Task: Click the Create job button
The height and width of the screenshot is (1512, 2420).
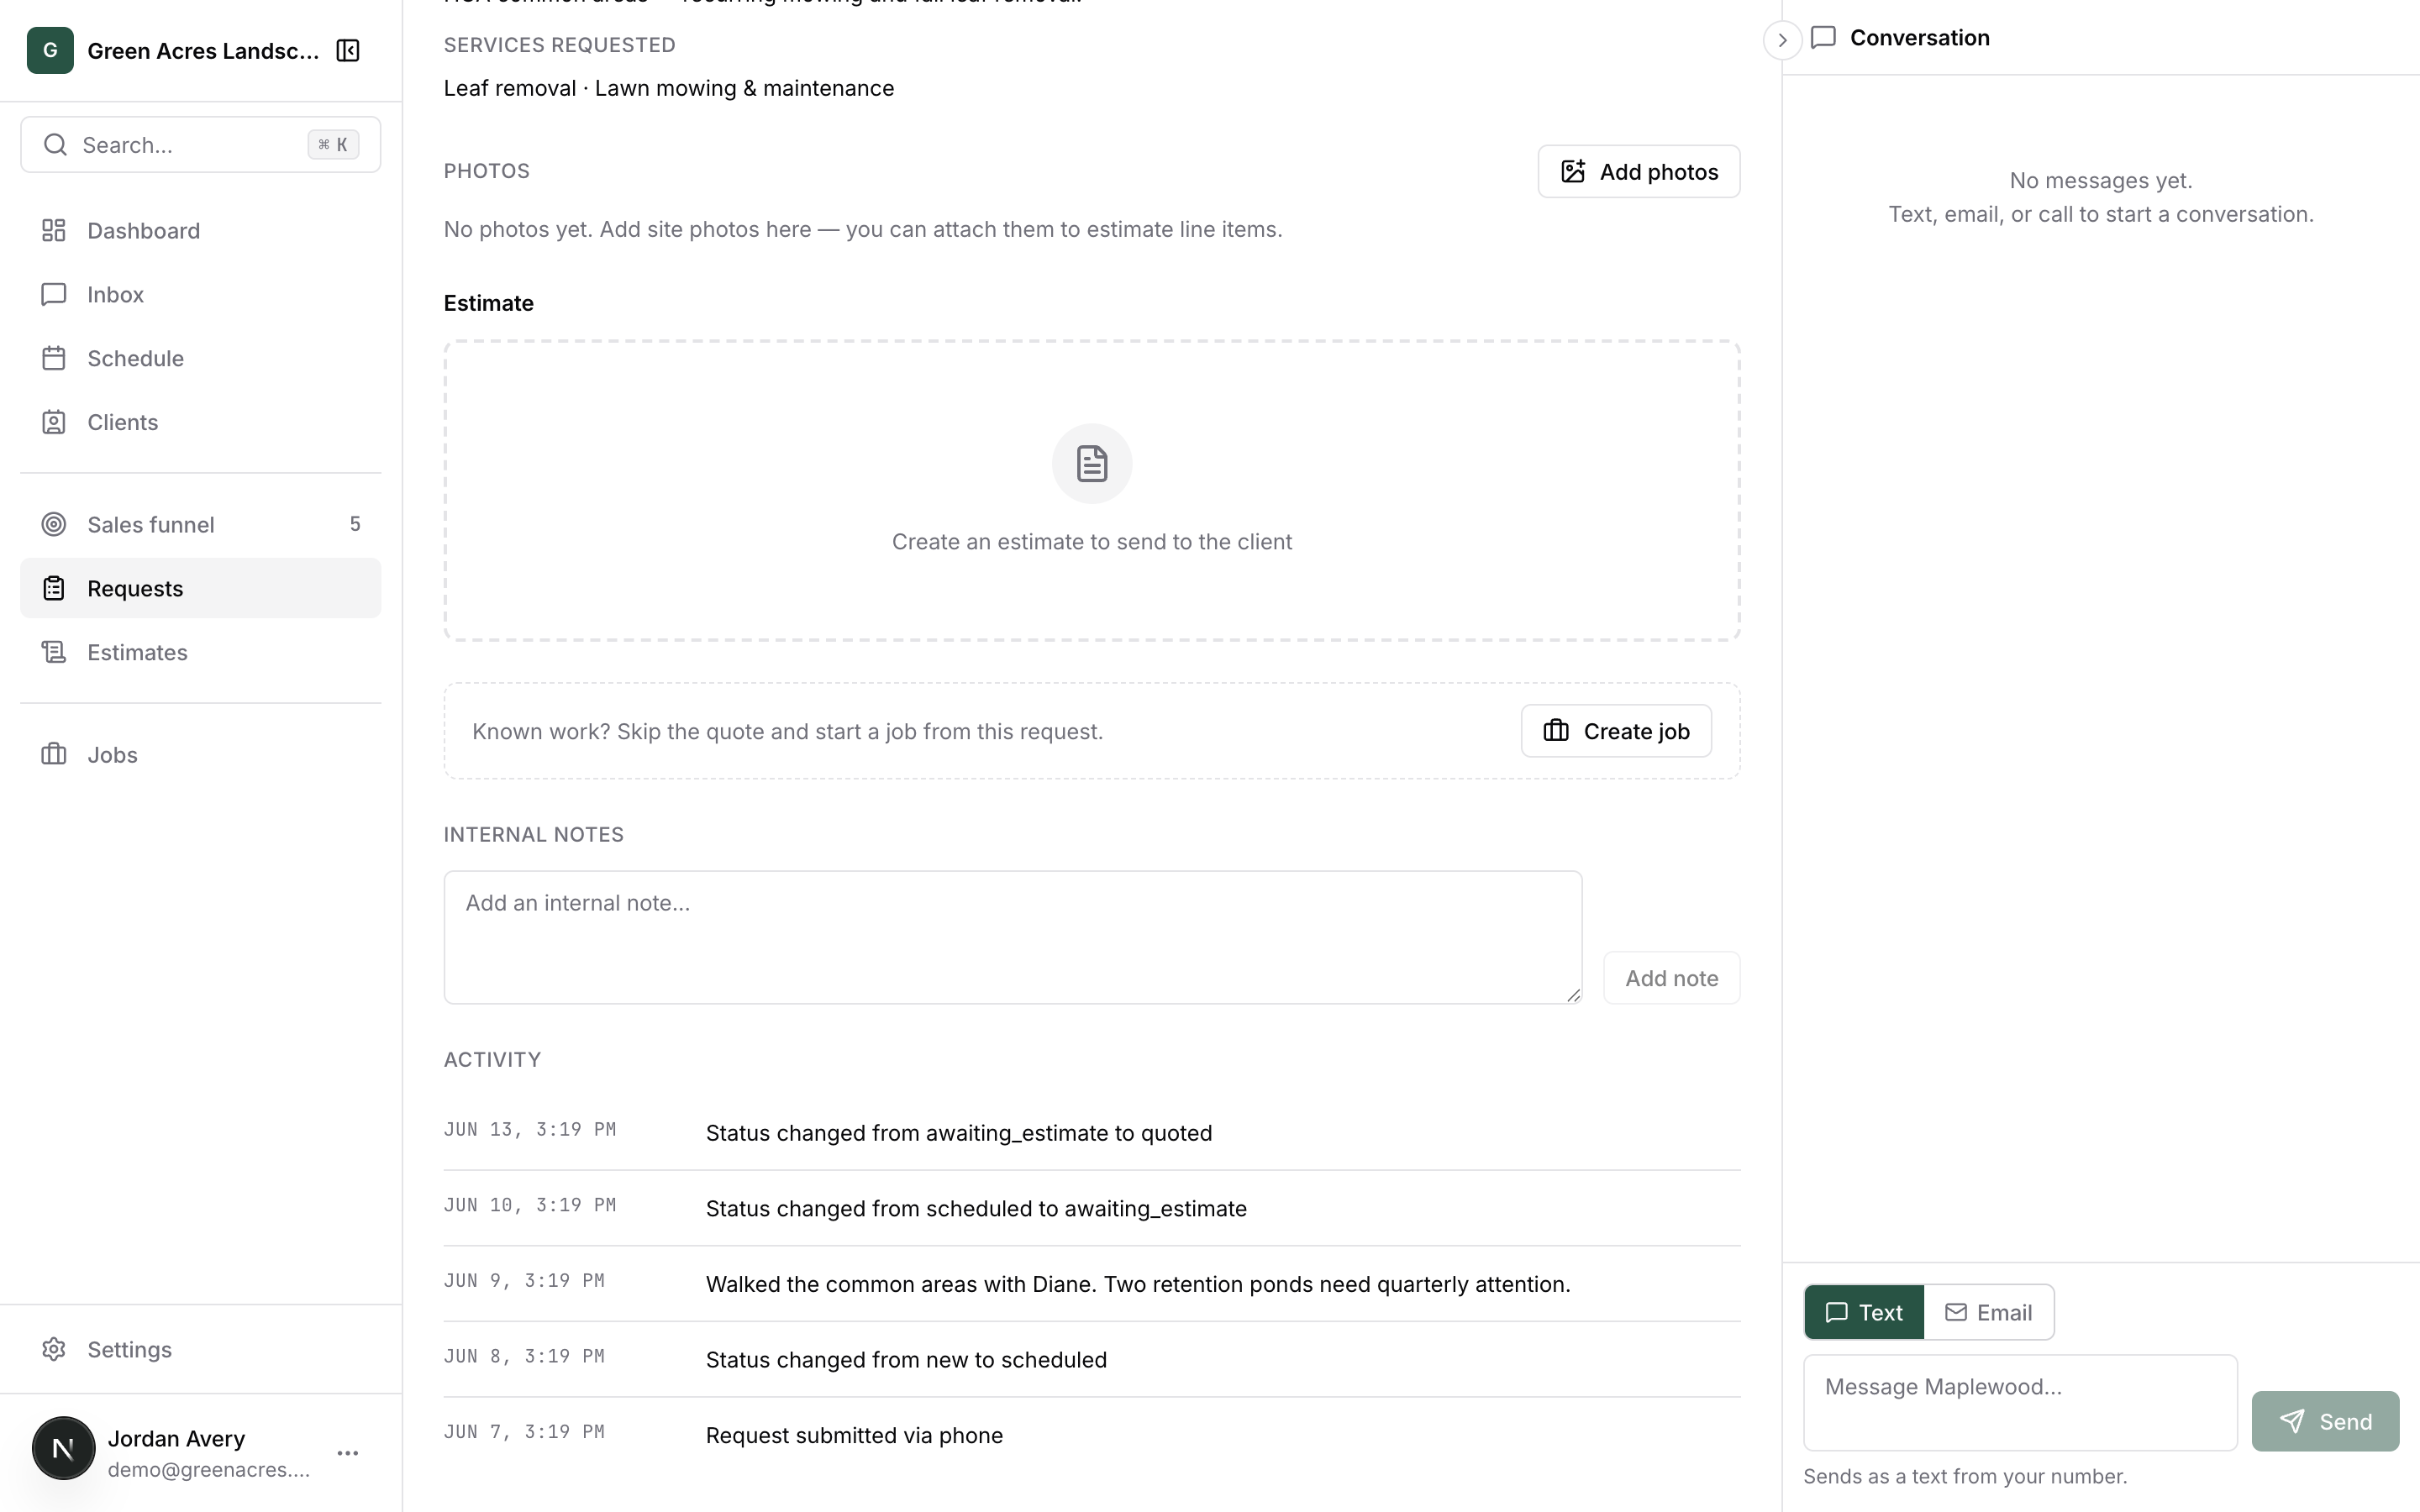Action: point(1616,731)
